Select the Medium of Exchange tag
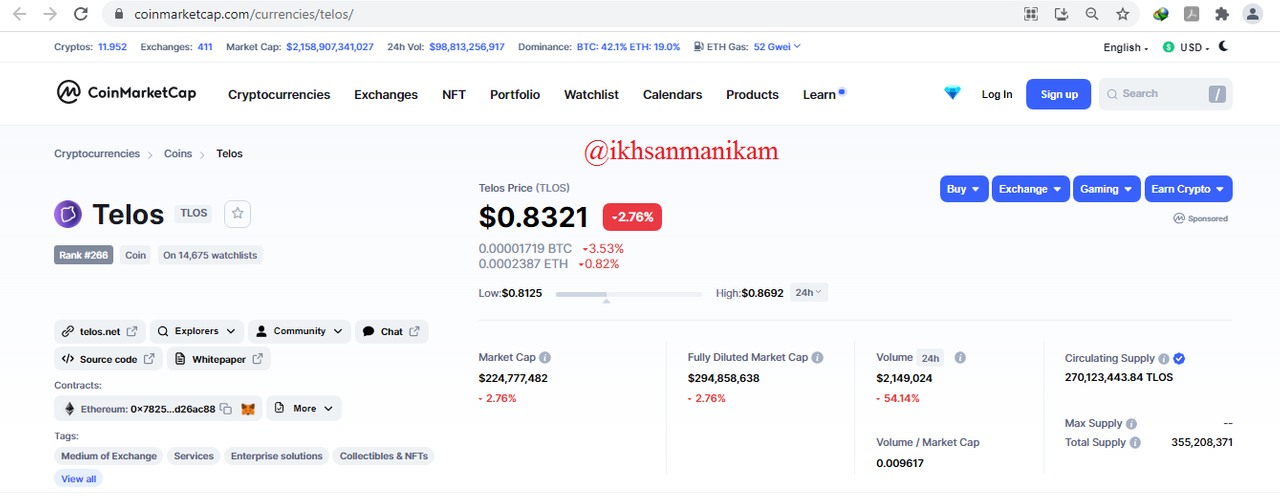Image resolution: width=1280 pixels, height=496 pixels. pyautogui.click(x=109, y=456)
